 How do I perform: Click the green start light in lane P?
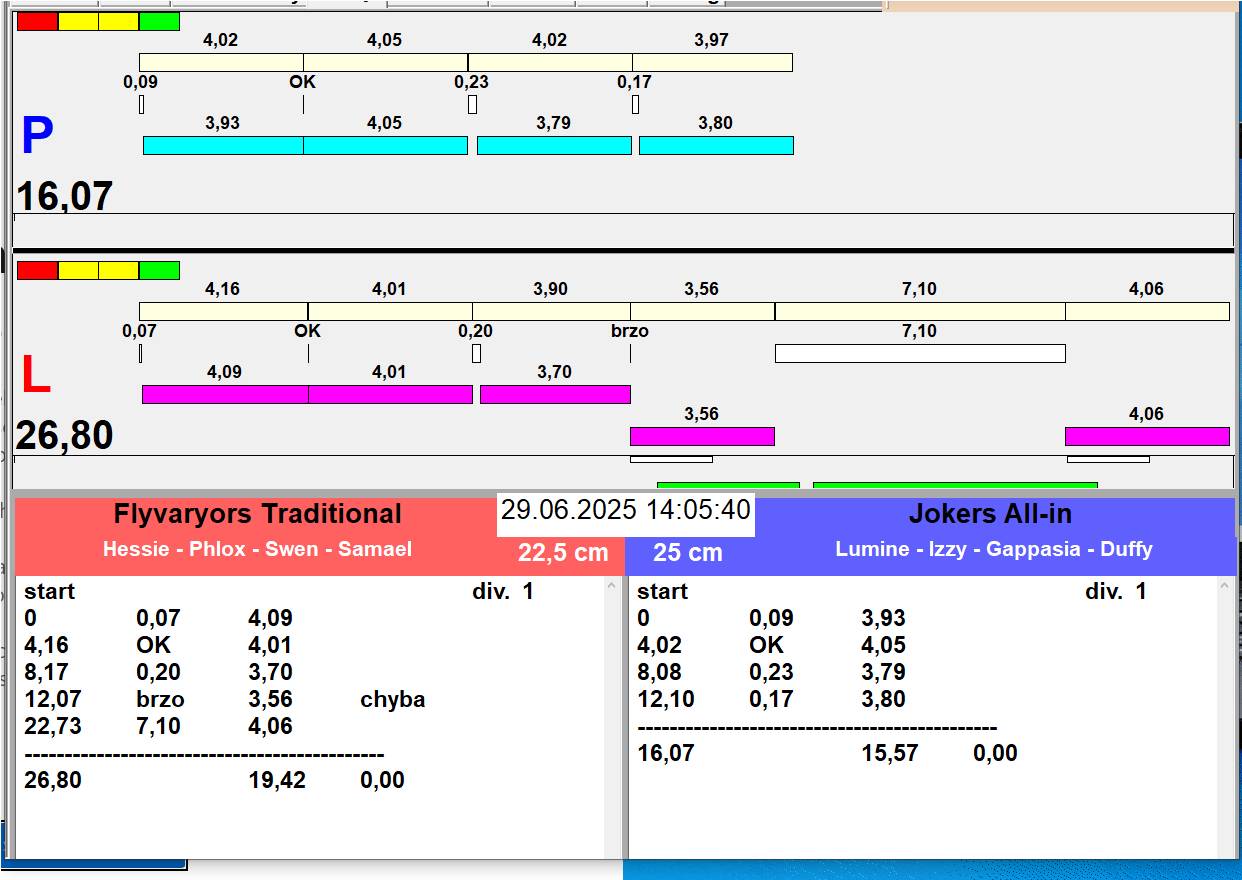click(x=159, y=21)
